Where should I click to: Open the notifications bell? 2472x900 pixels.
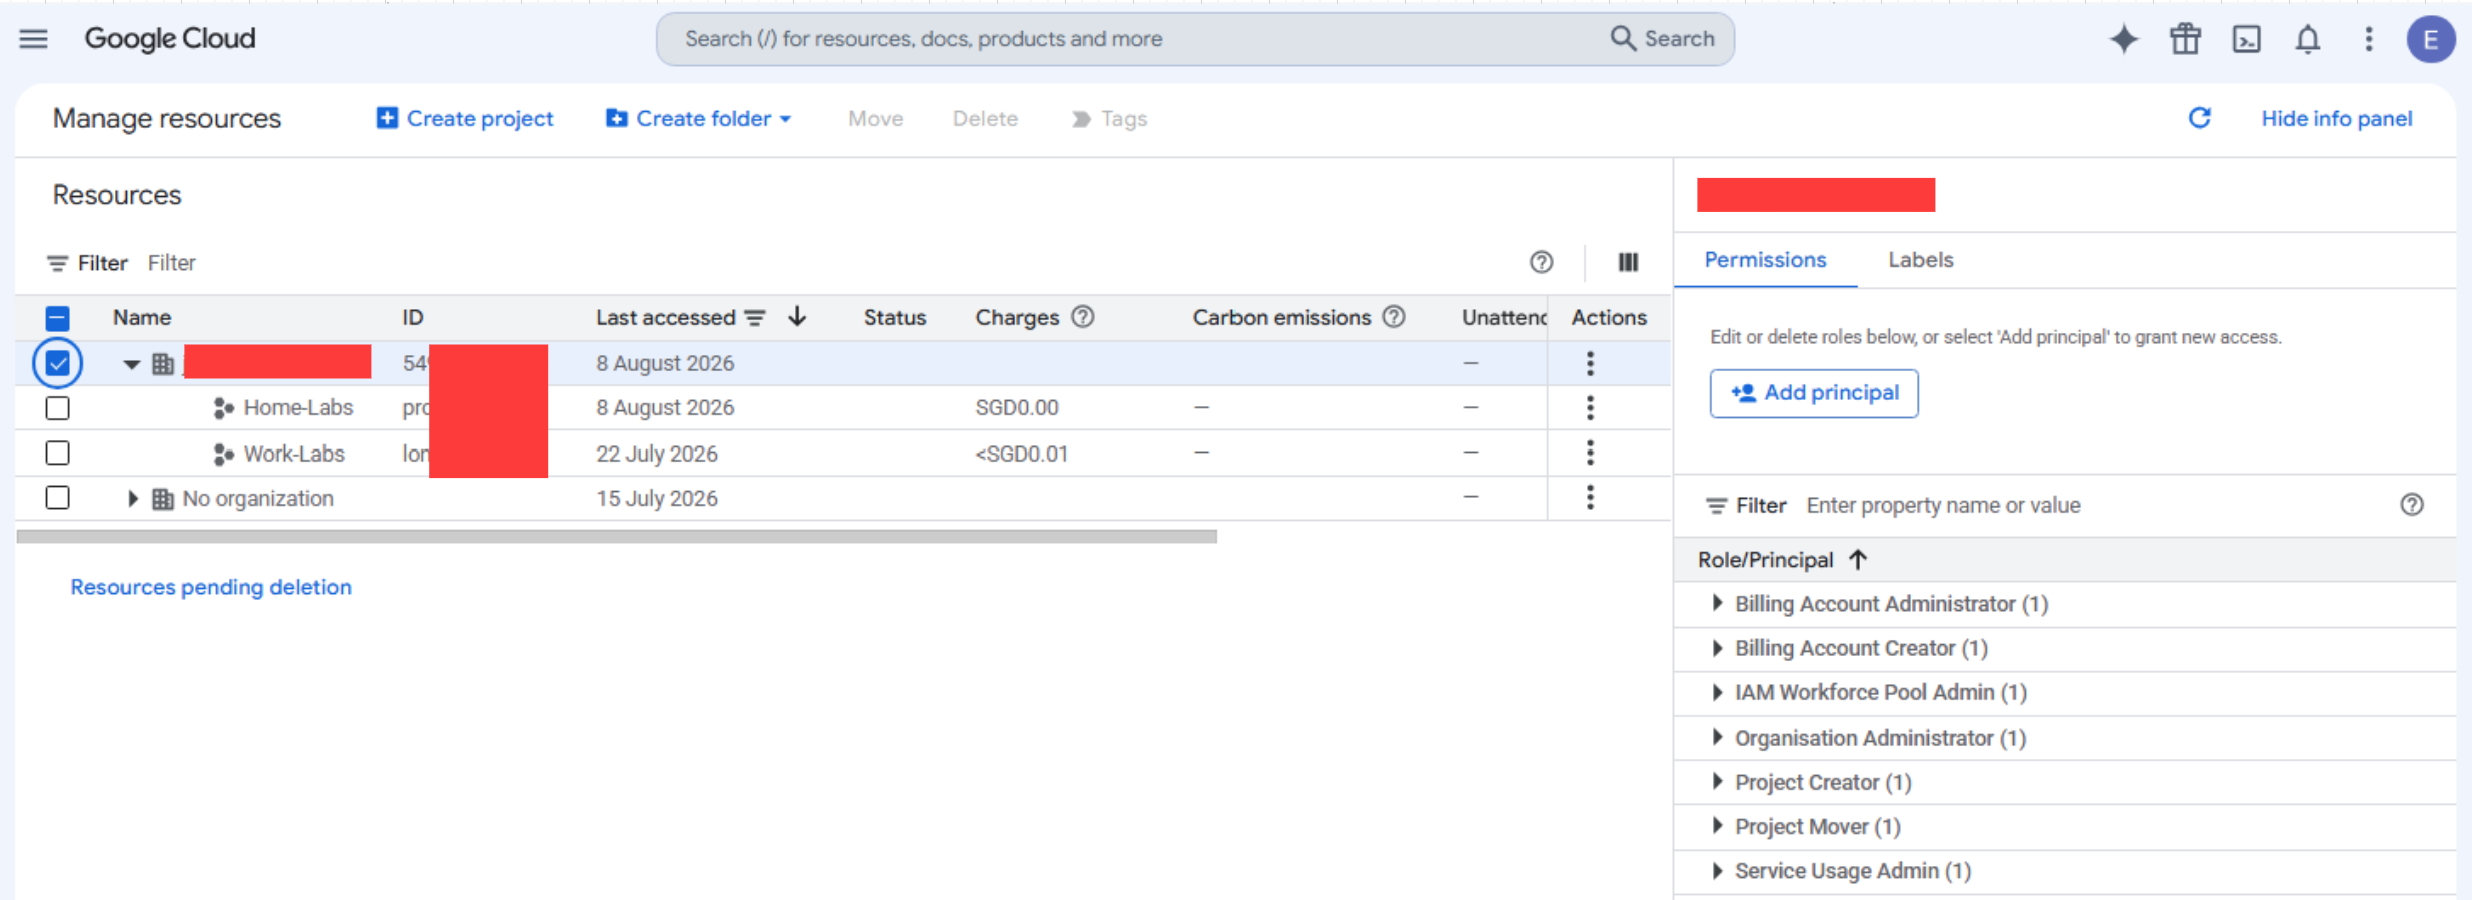[x=2308, y=39]
